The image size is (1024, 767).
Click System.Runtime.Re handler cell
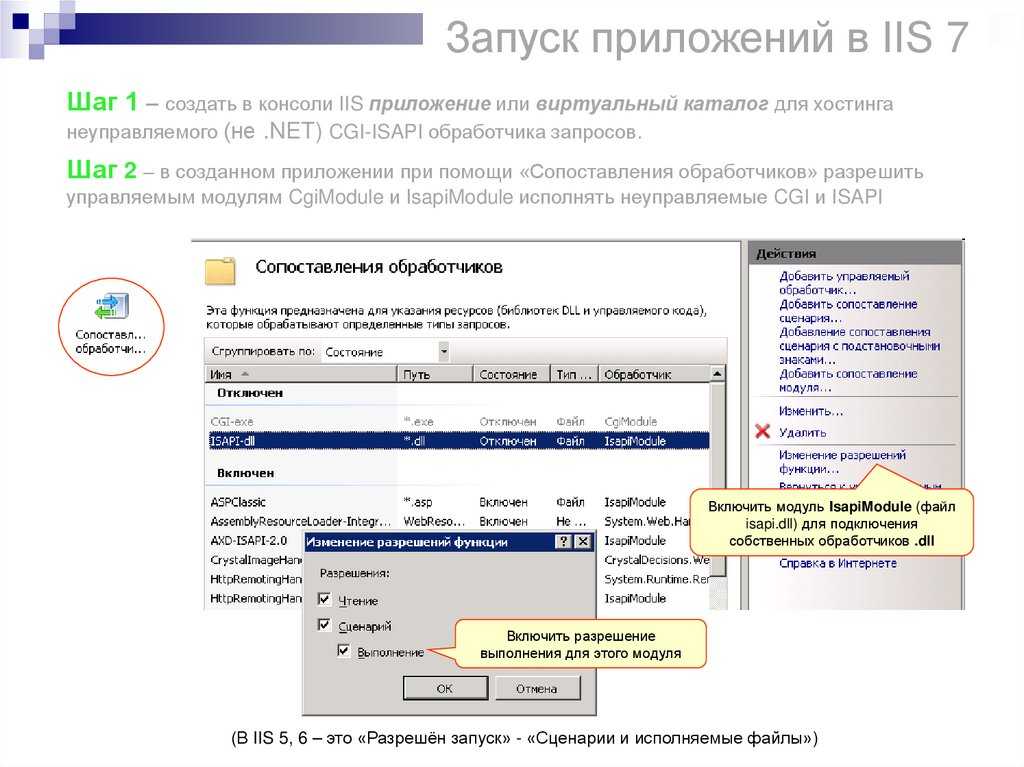tap(656, 579)
